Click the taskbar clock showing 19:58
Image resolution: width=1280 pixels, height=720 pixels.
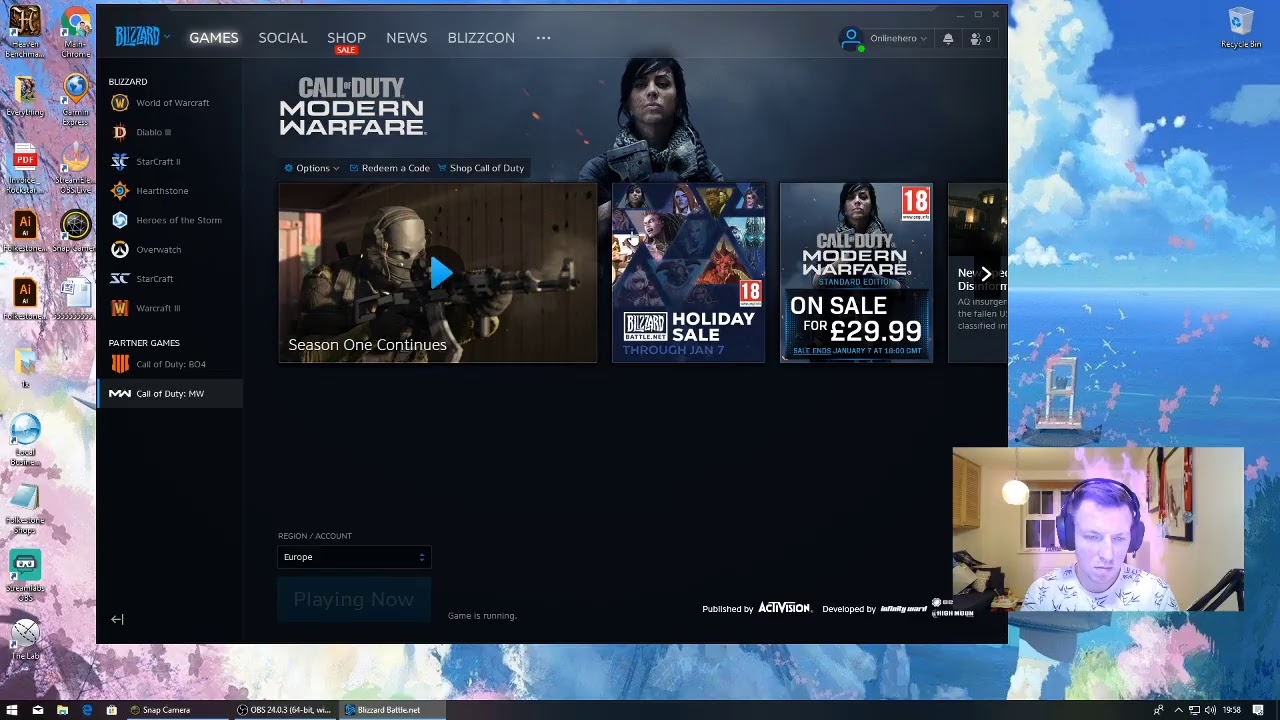coord(1231,710)
